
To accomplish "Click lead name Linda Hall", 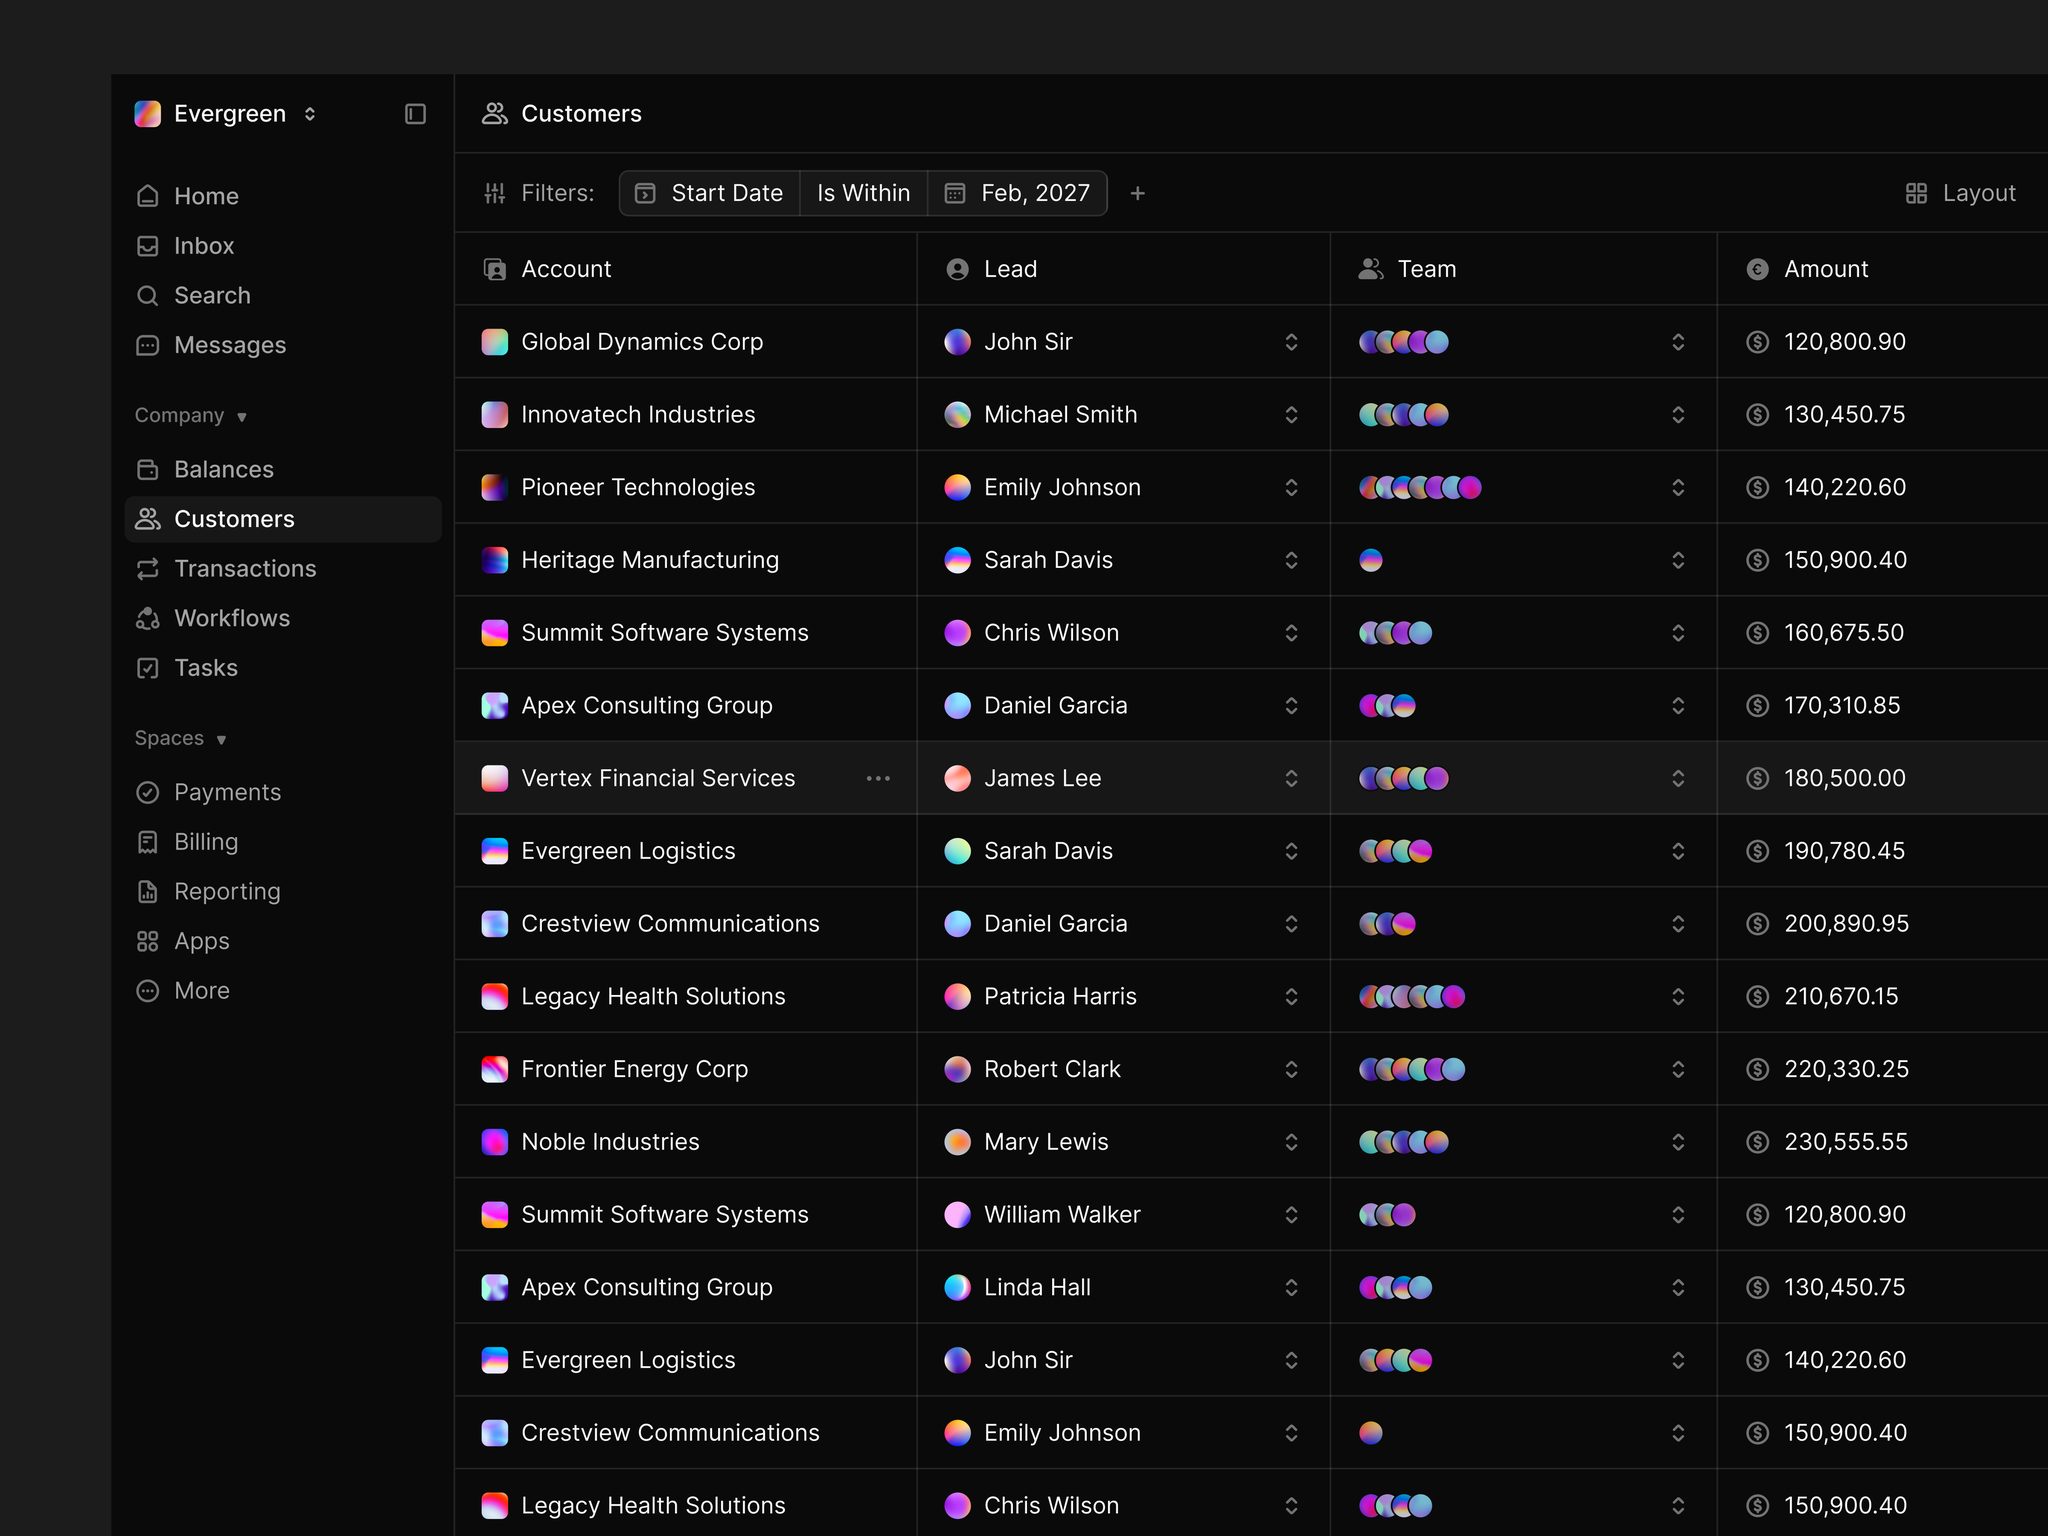I will [1037, 1288].
